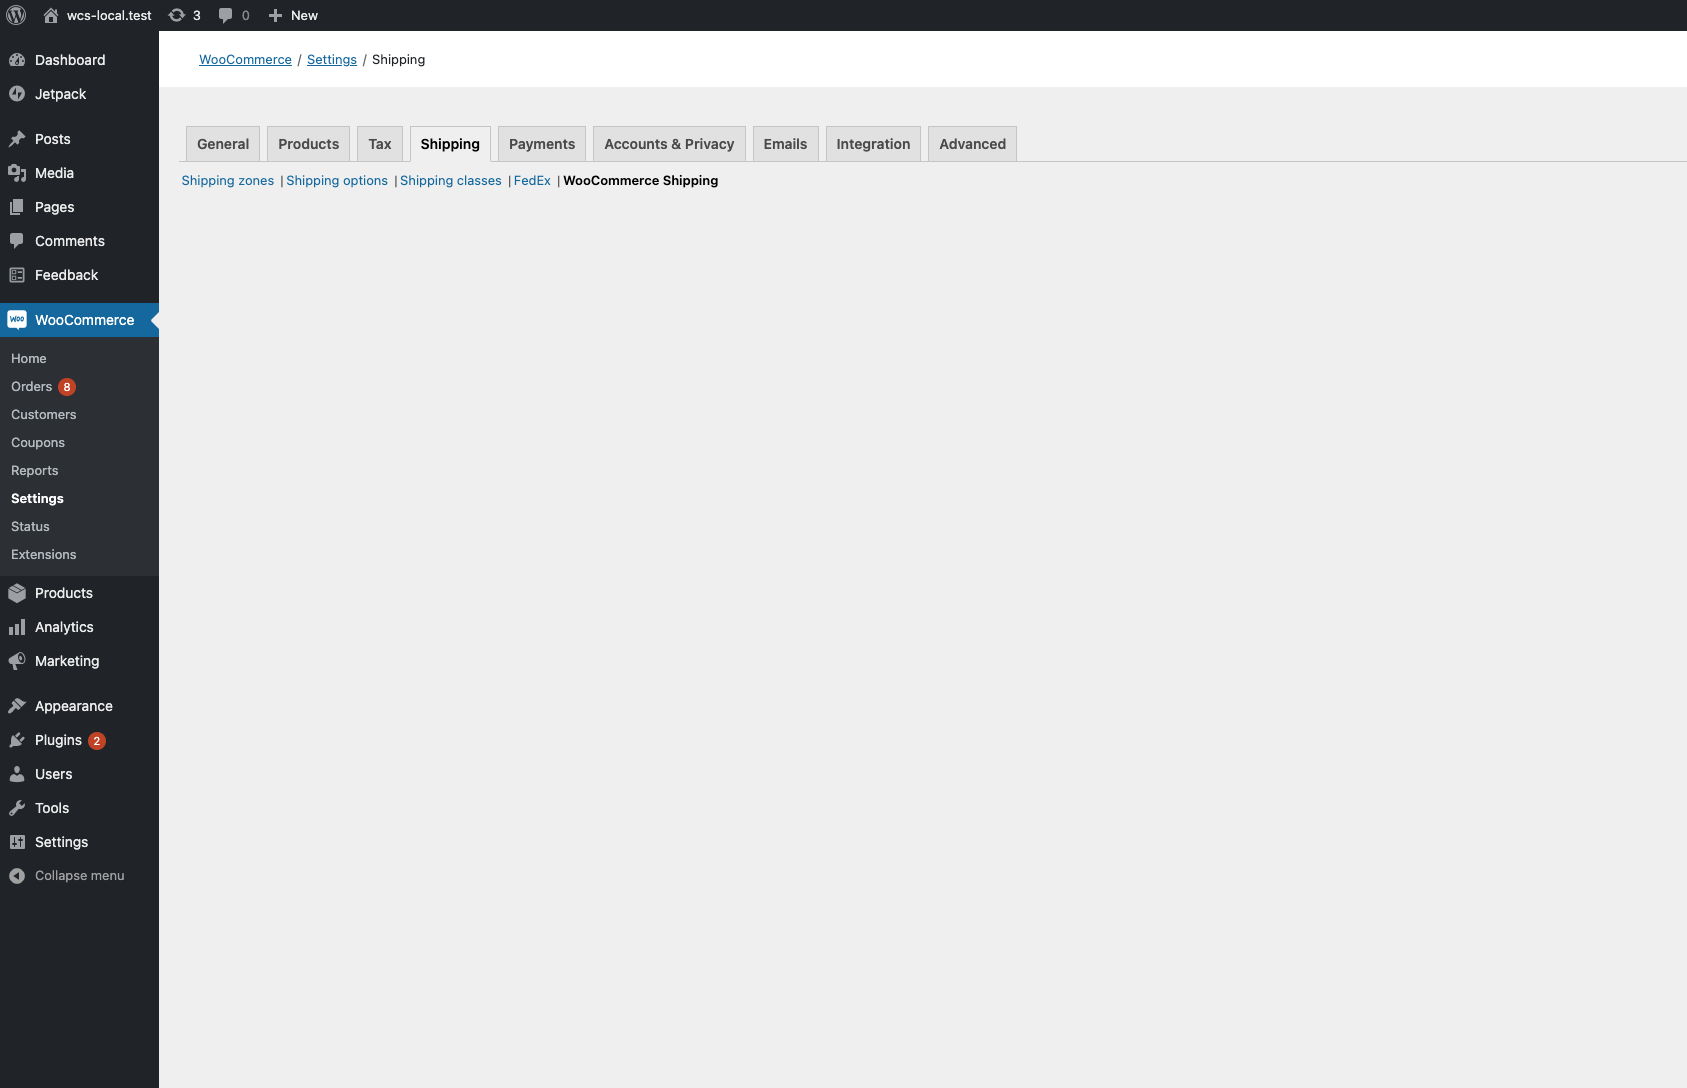The height and width of the screenshot is (1088, 1687).
Task: Open the Shipping zones link
Action: coord(227,180)
